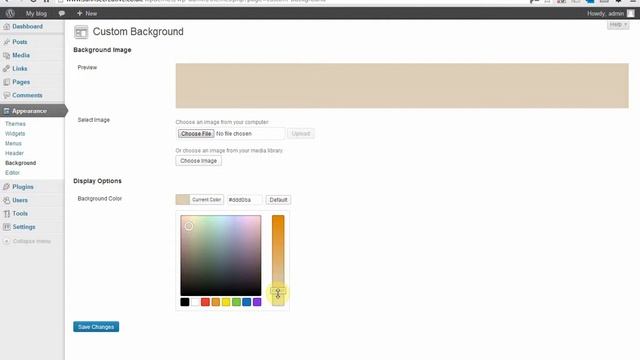The image size is (640, 360).
Task: Select the yellow palette swatch
Action: tap(226, 302)
